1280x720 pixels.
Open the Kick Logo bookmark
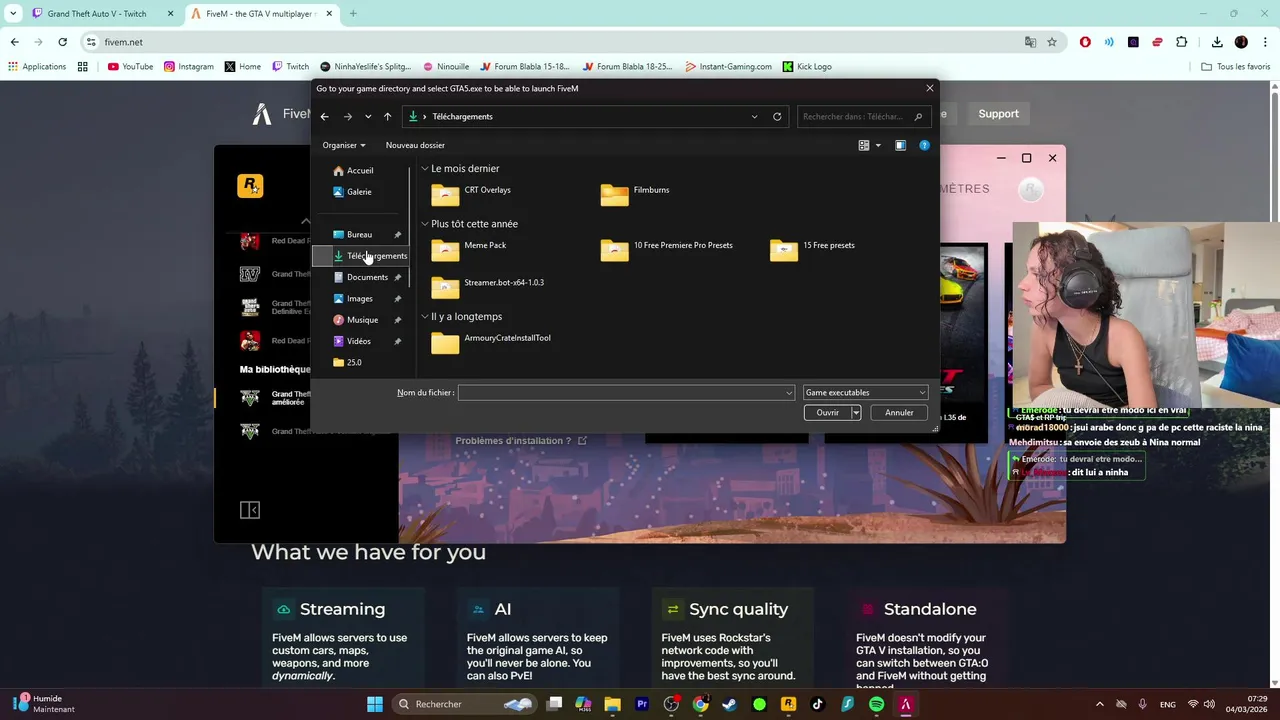[807, 67]
